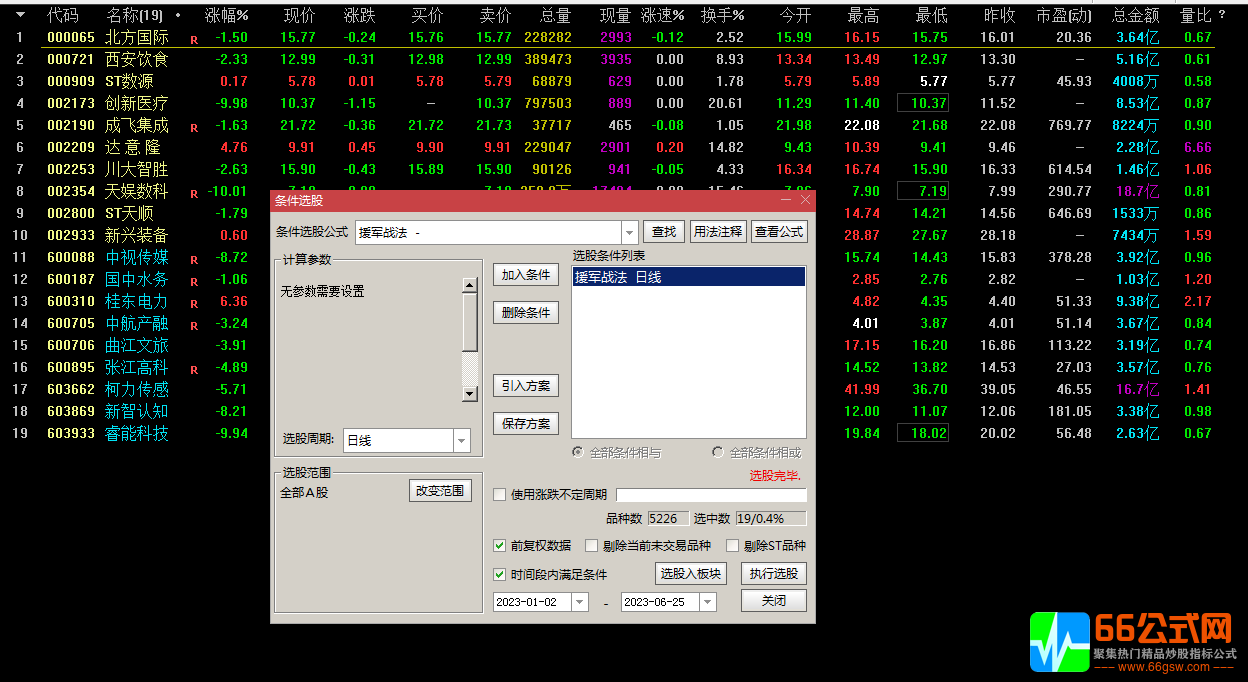This screenshot has width=1248, height=682.
Task: Click 保存方案 button
Action: (x=526, y=423)
